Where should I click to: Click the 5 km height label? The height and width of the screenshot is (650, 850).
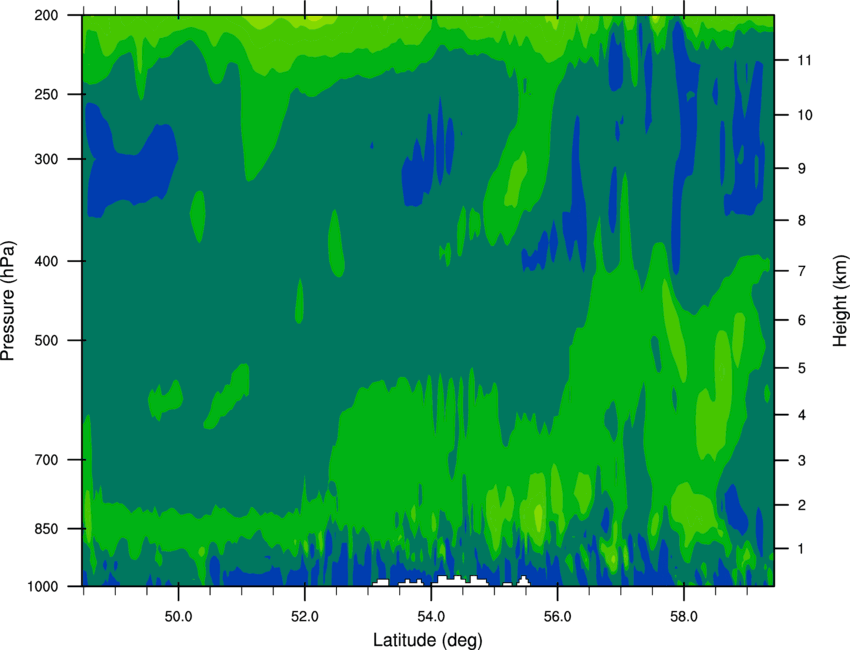click(x=802, y=369)
